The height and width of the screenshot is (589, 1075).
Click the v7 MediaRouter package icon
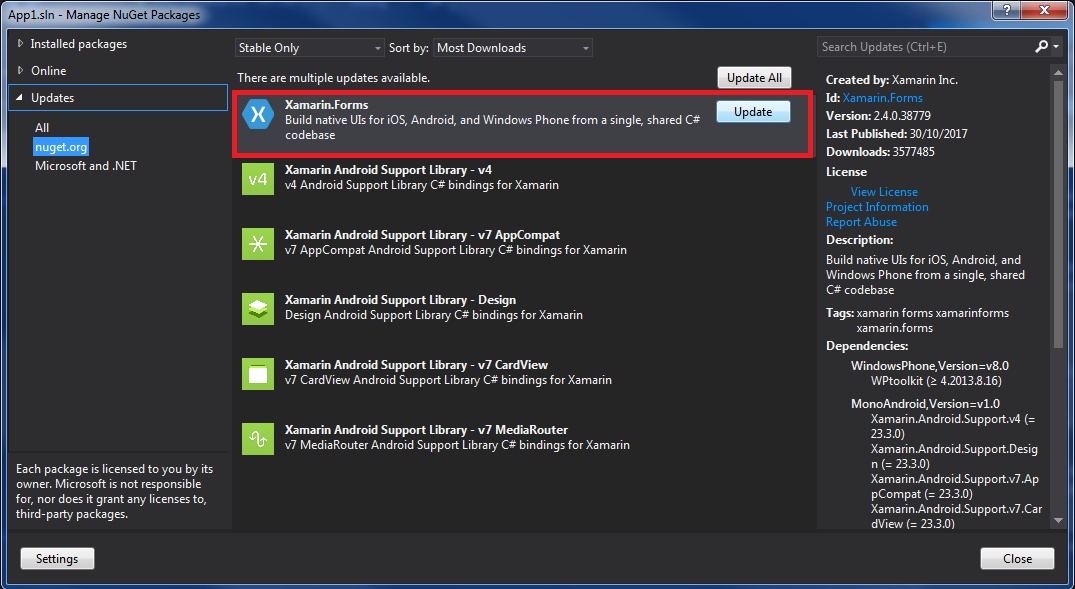pyautogui.click(x=258, y=440)
